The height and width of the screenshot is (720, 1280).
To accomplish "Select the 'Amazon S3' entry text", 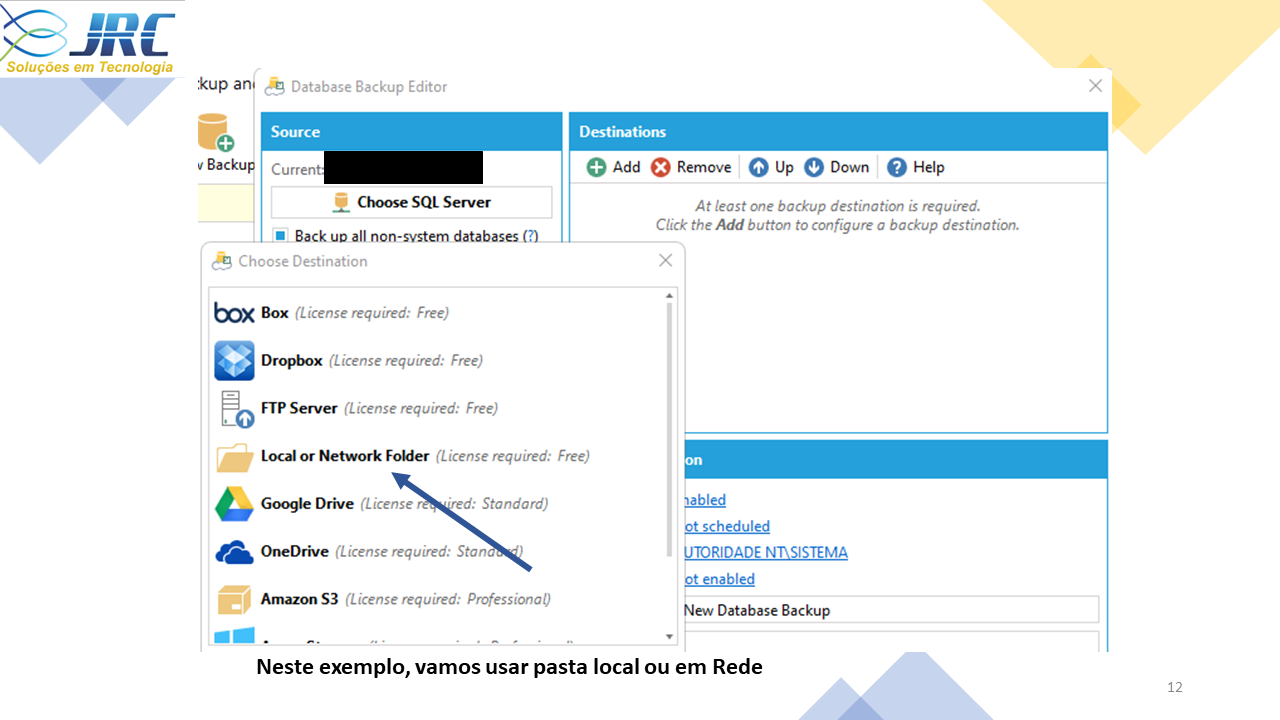I will tap(300, 600).
